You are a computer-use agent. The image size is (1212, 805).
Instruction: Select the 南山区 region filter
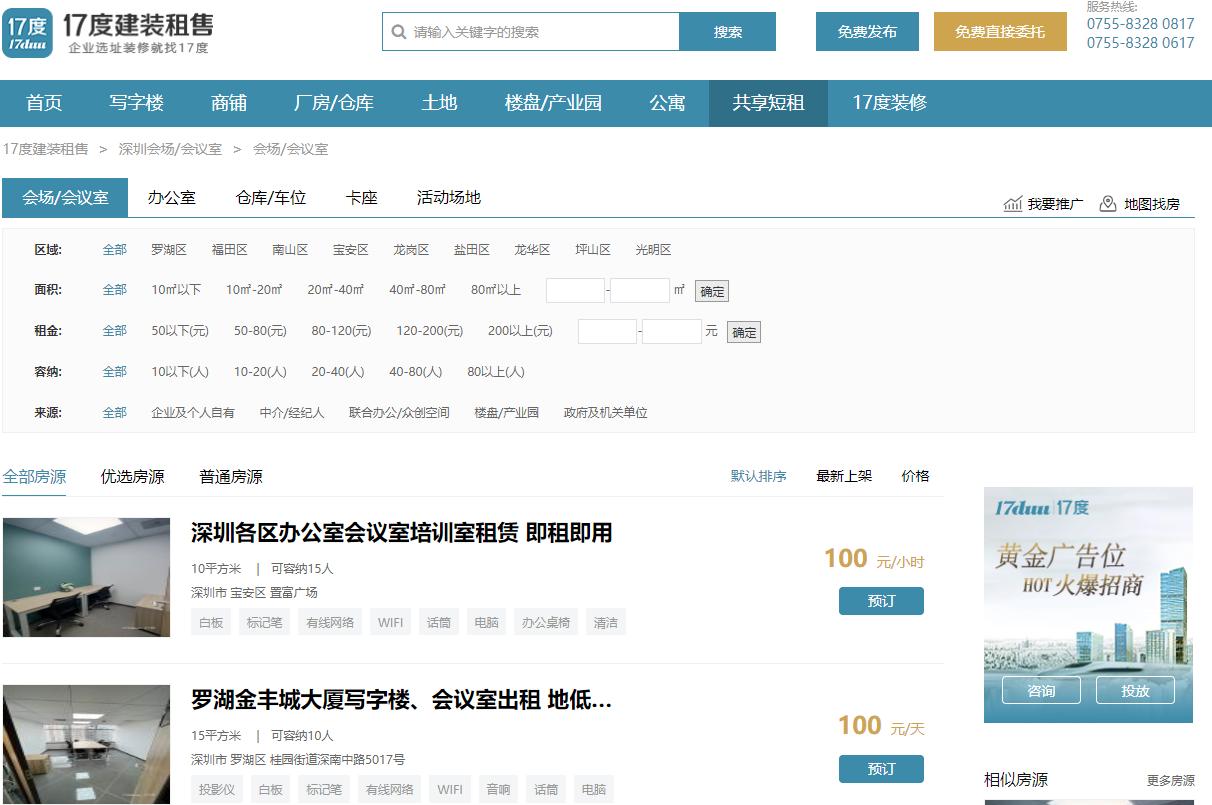[290, 249]
